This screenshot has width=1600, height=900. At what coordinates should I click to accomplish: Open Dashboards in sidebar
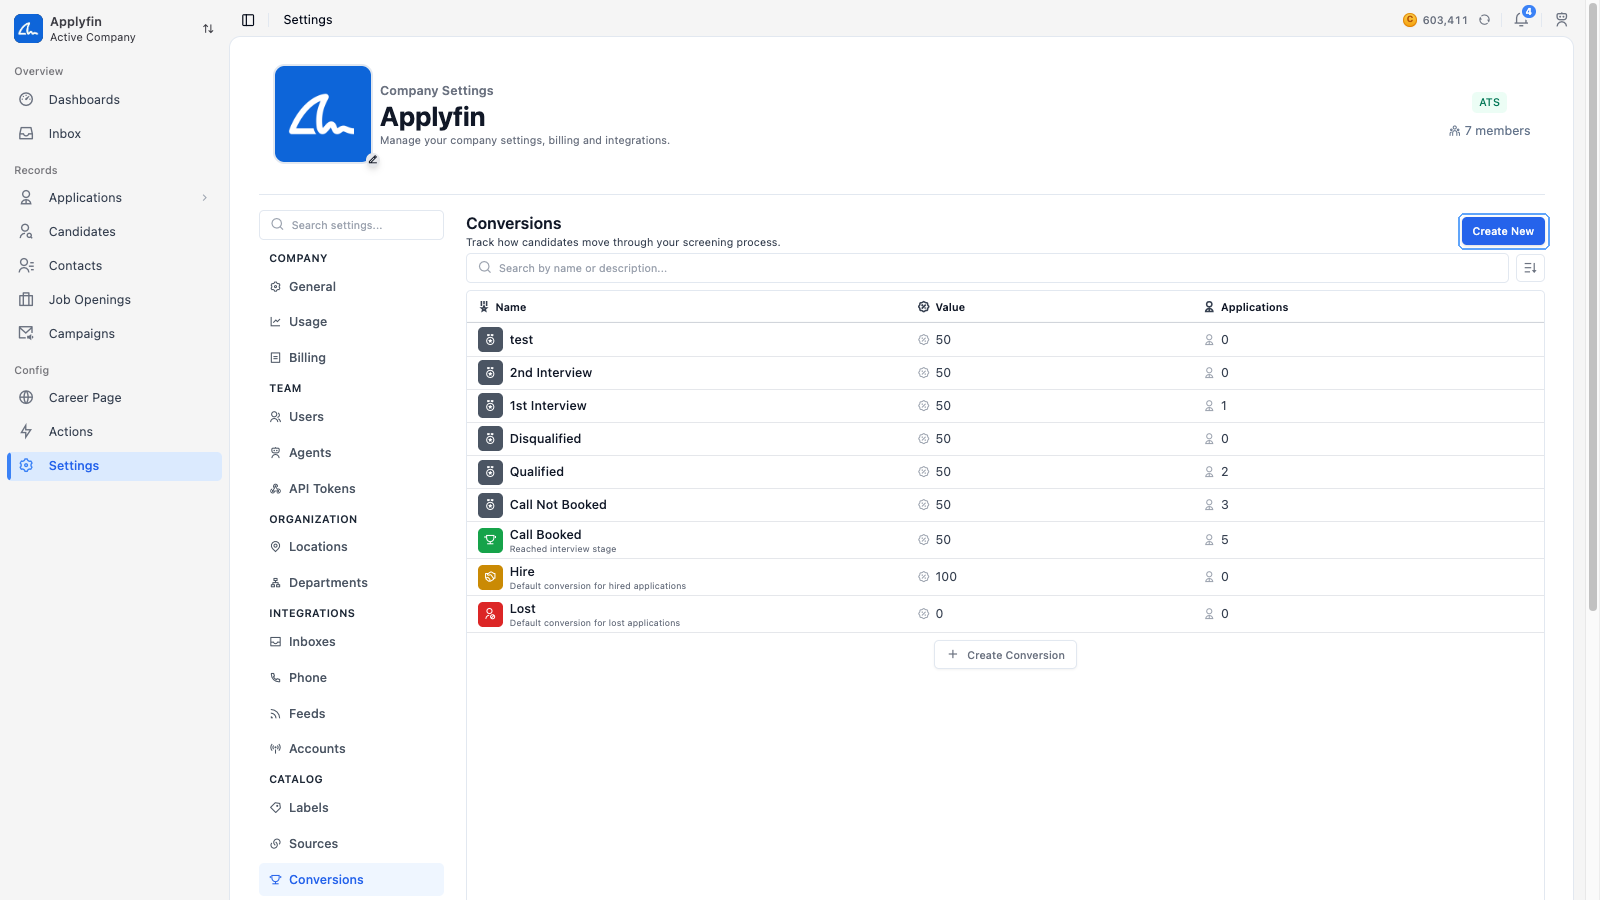114,100
